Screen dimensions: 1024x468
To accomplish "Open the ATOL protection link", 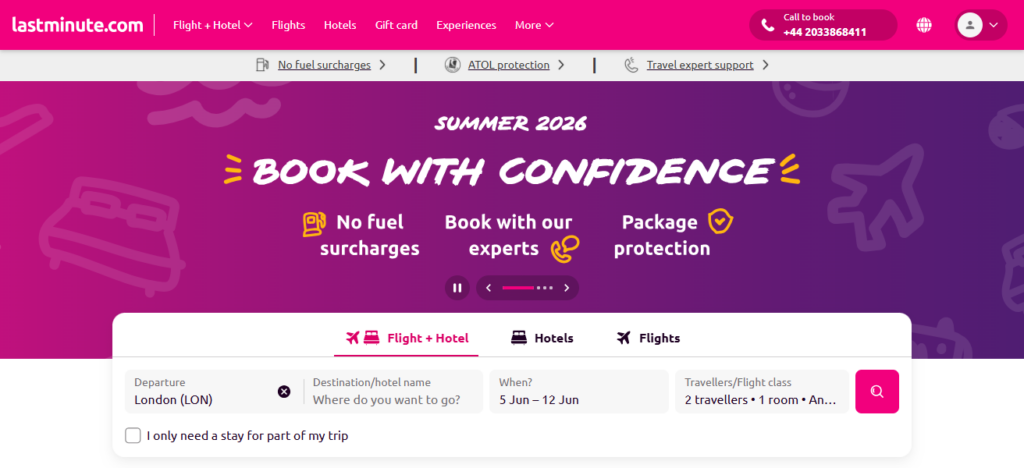I will [x=509, y=65].
